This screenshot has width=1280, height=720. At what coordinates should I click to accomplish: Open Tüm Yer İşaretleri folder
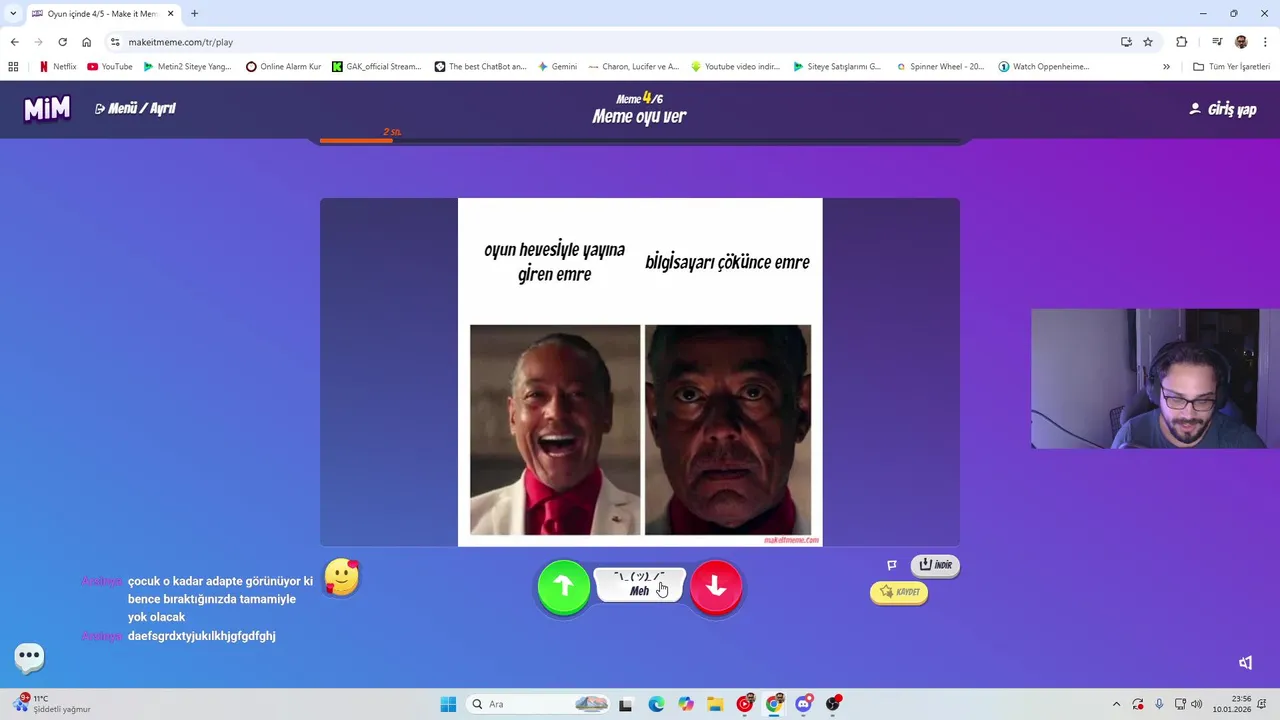coord(1231,67)
